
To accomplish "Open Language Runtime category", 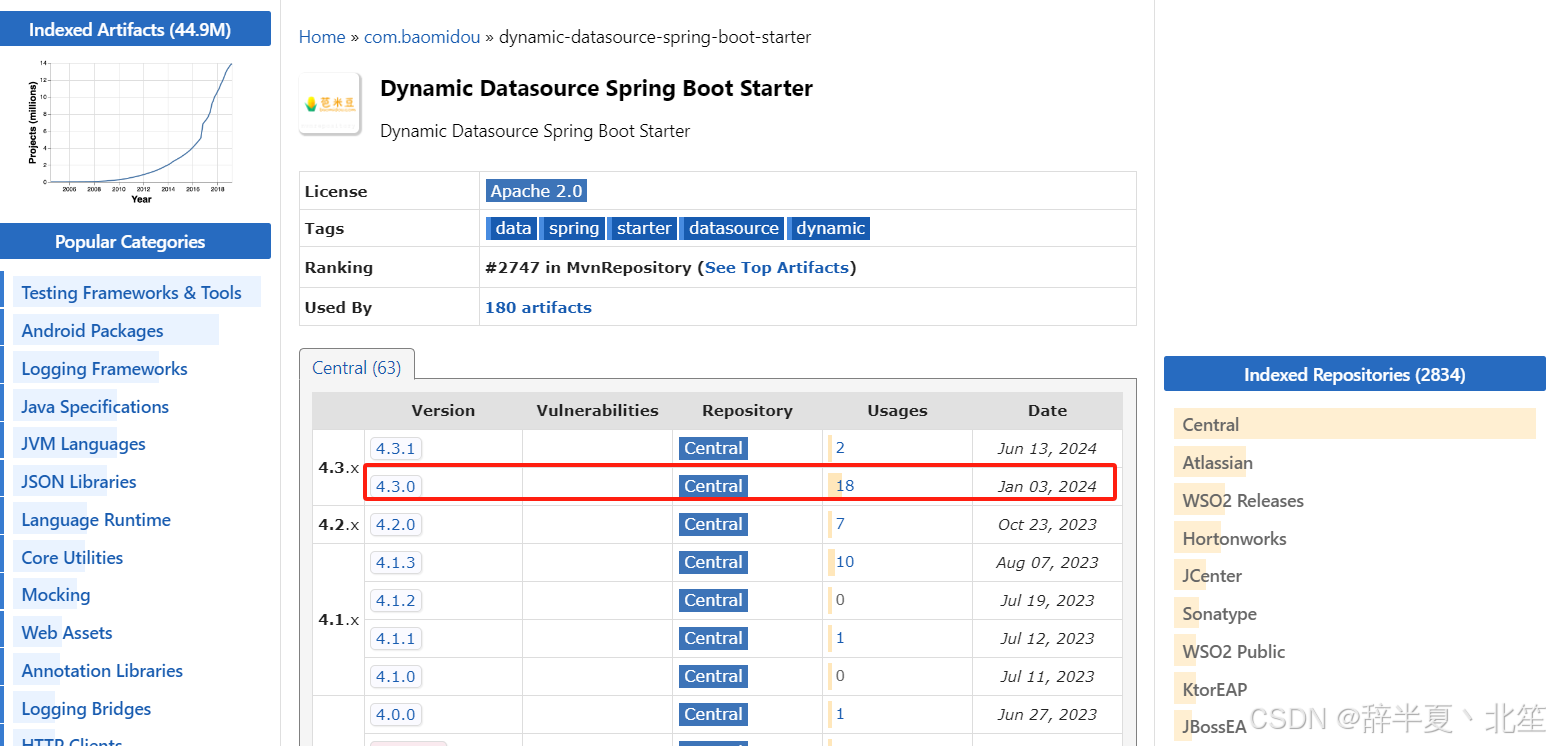I will (x=96, y=520).
